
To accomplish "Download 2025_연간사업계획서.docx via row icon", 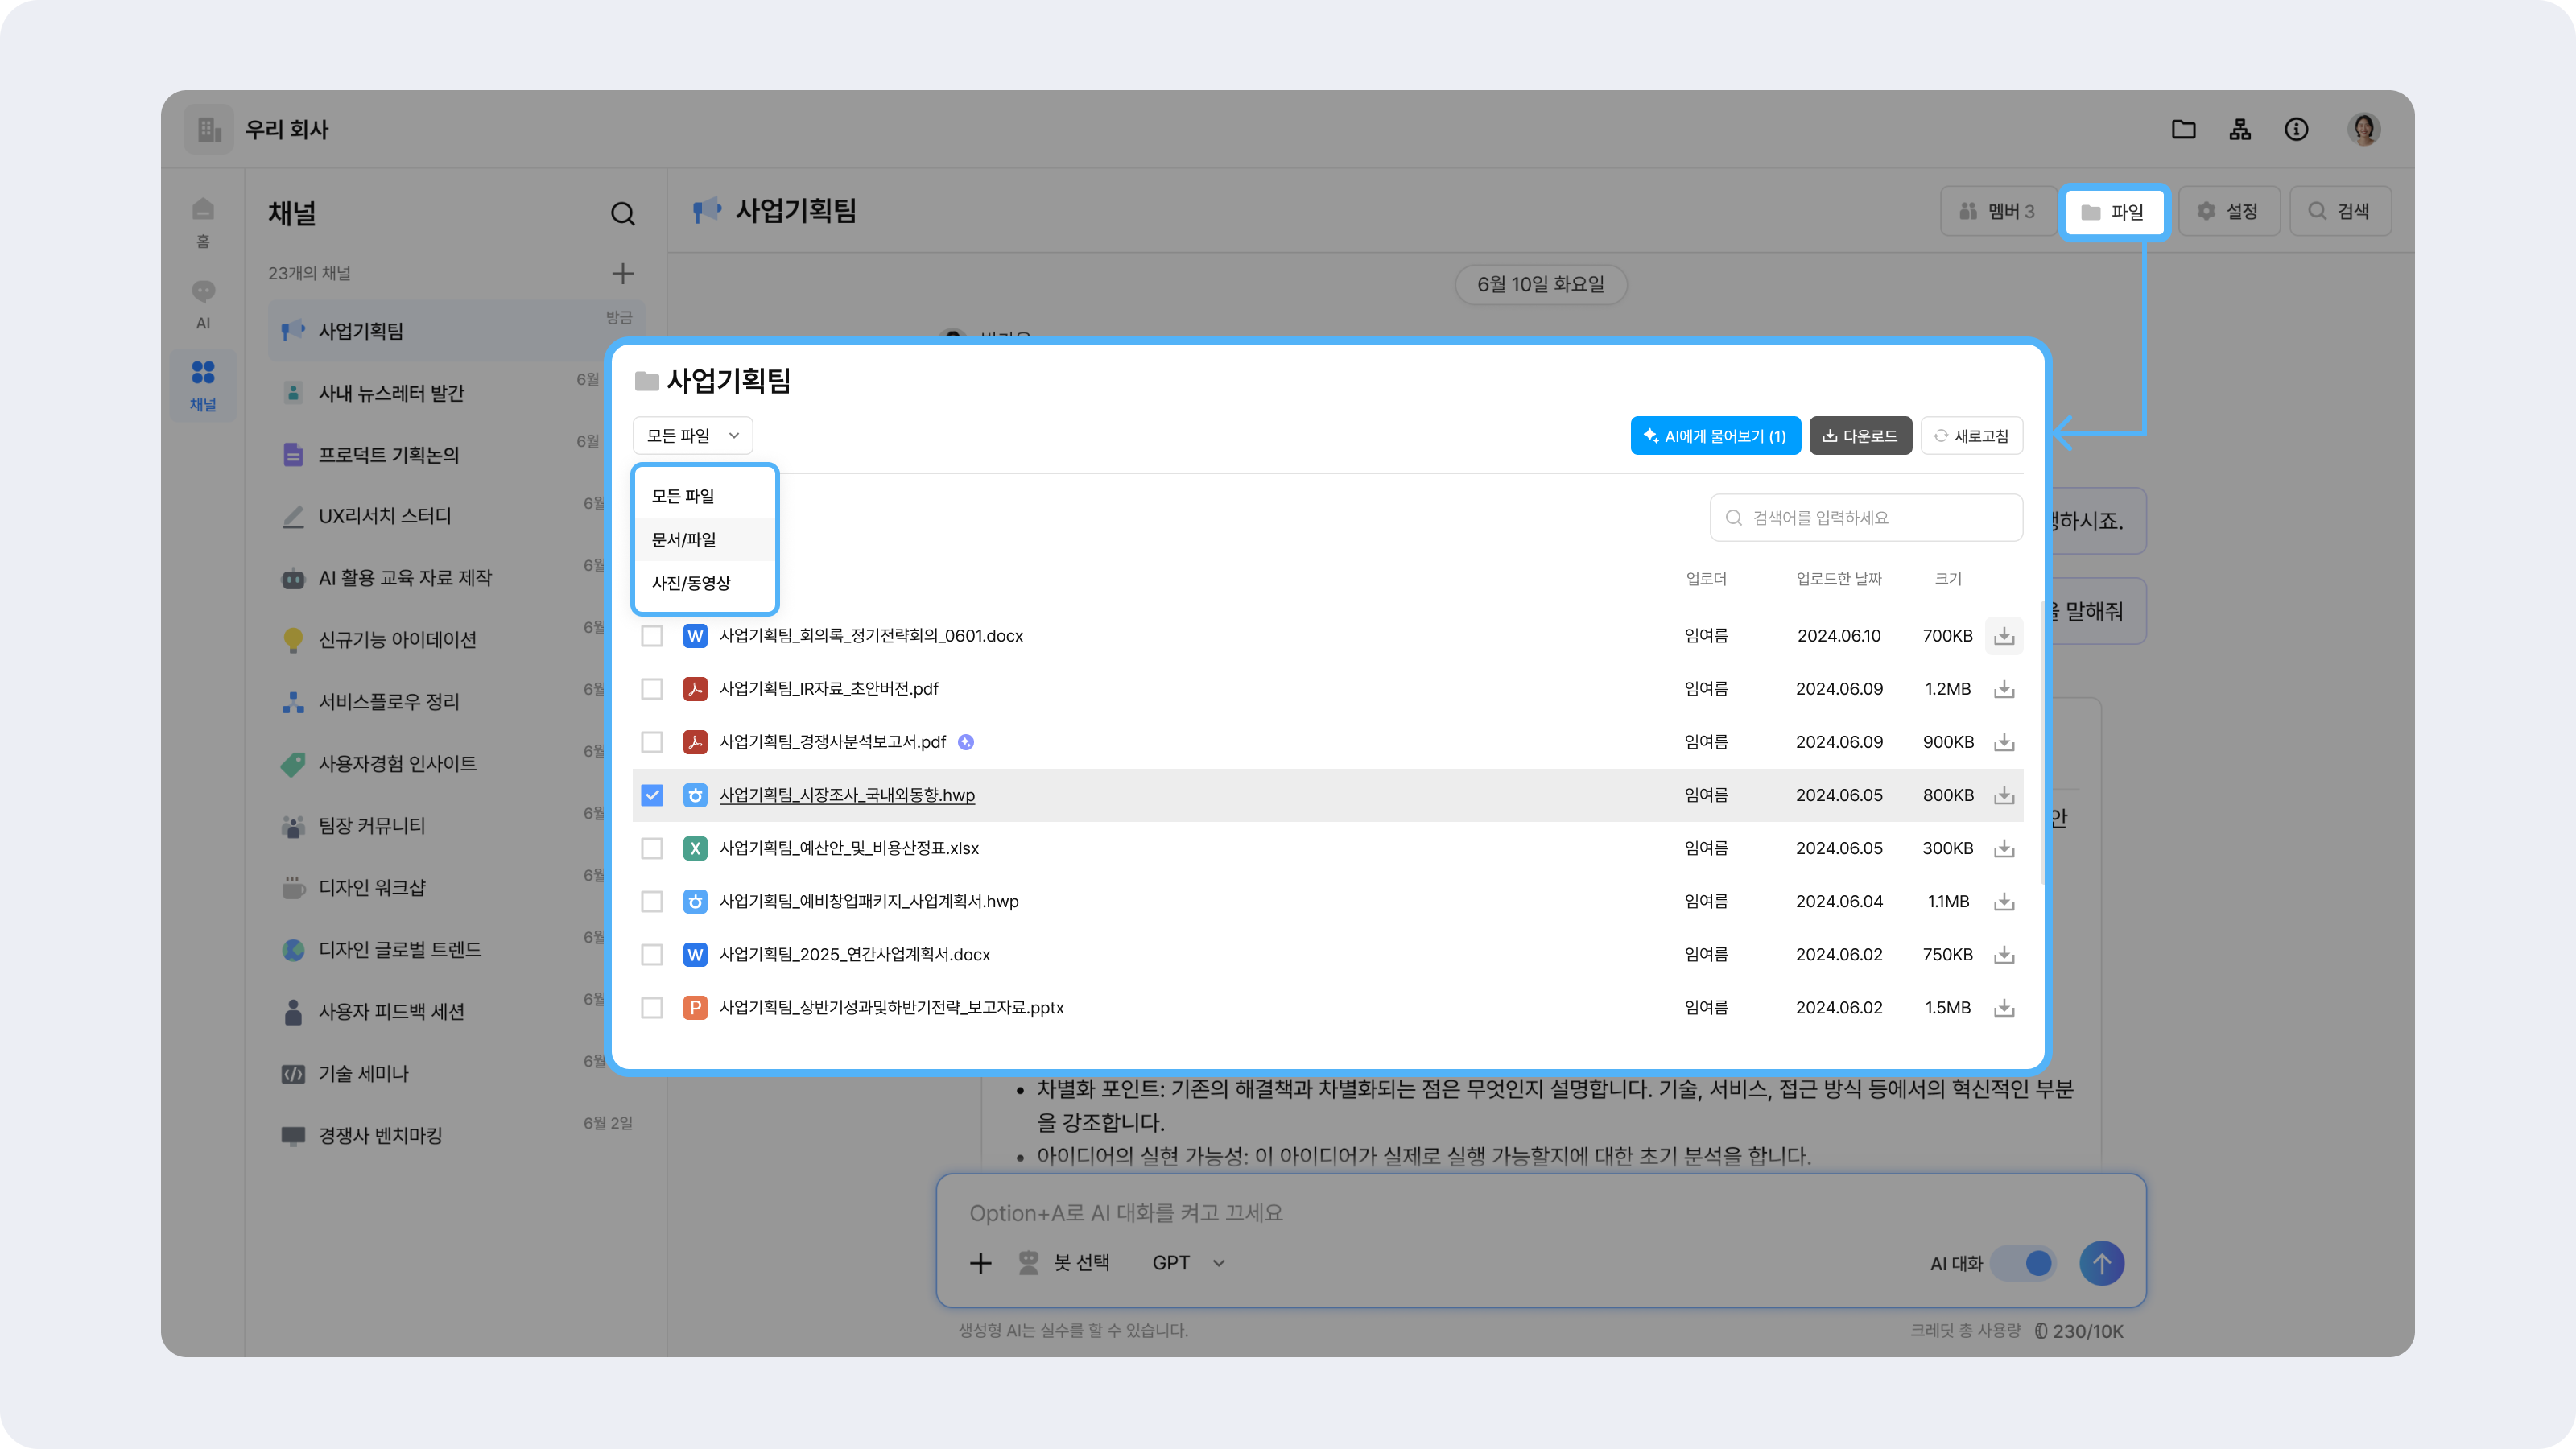I will [2004, 954].
